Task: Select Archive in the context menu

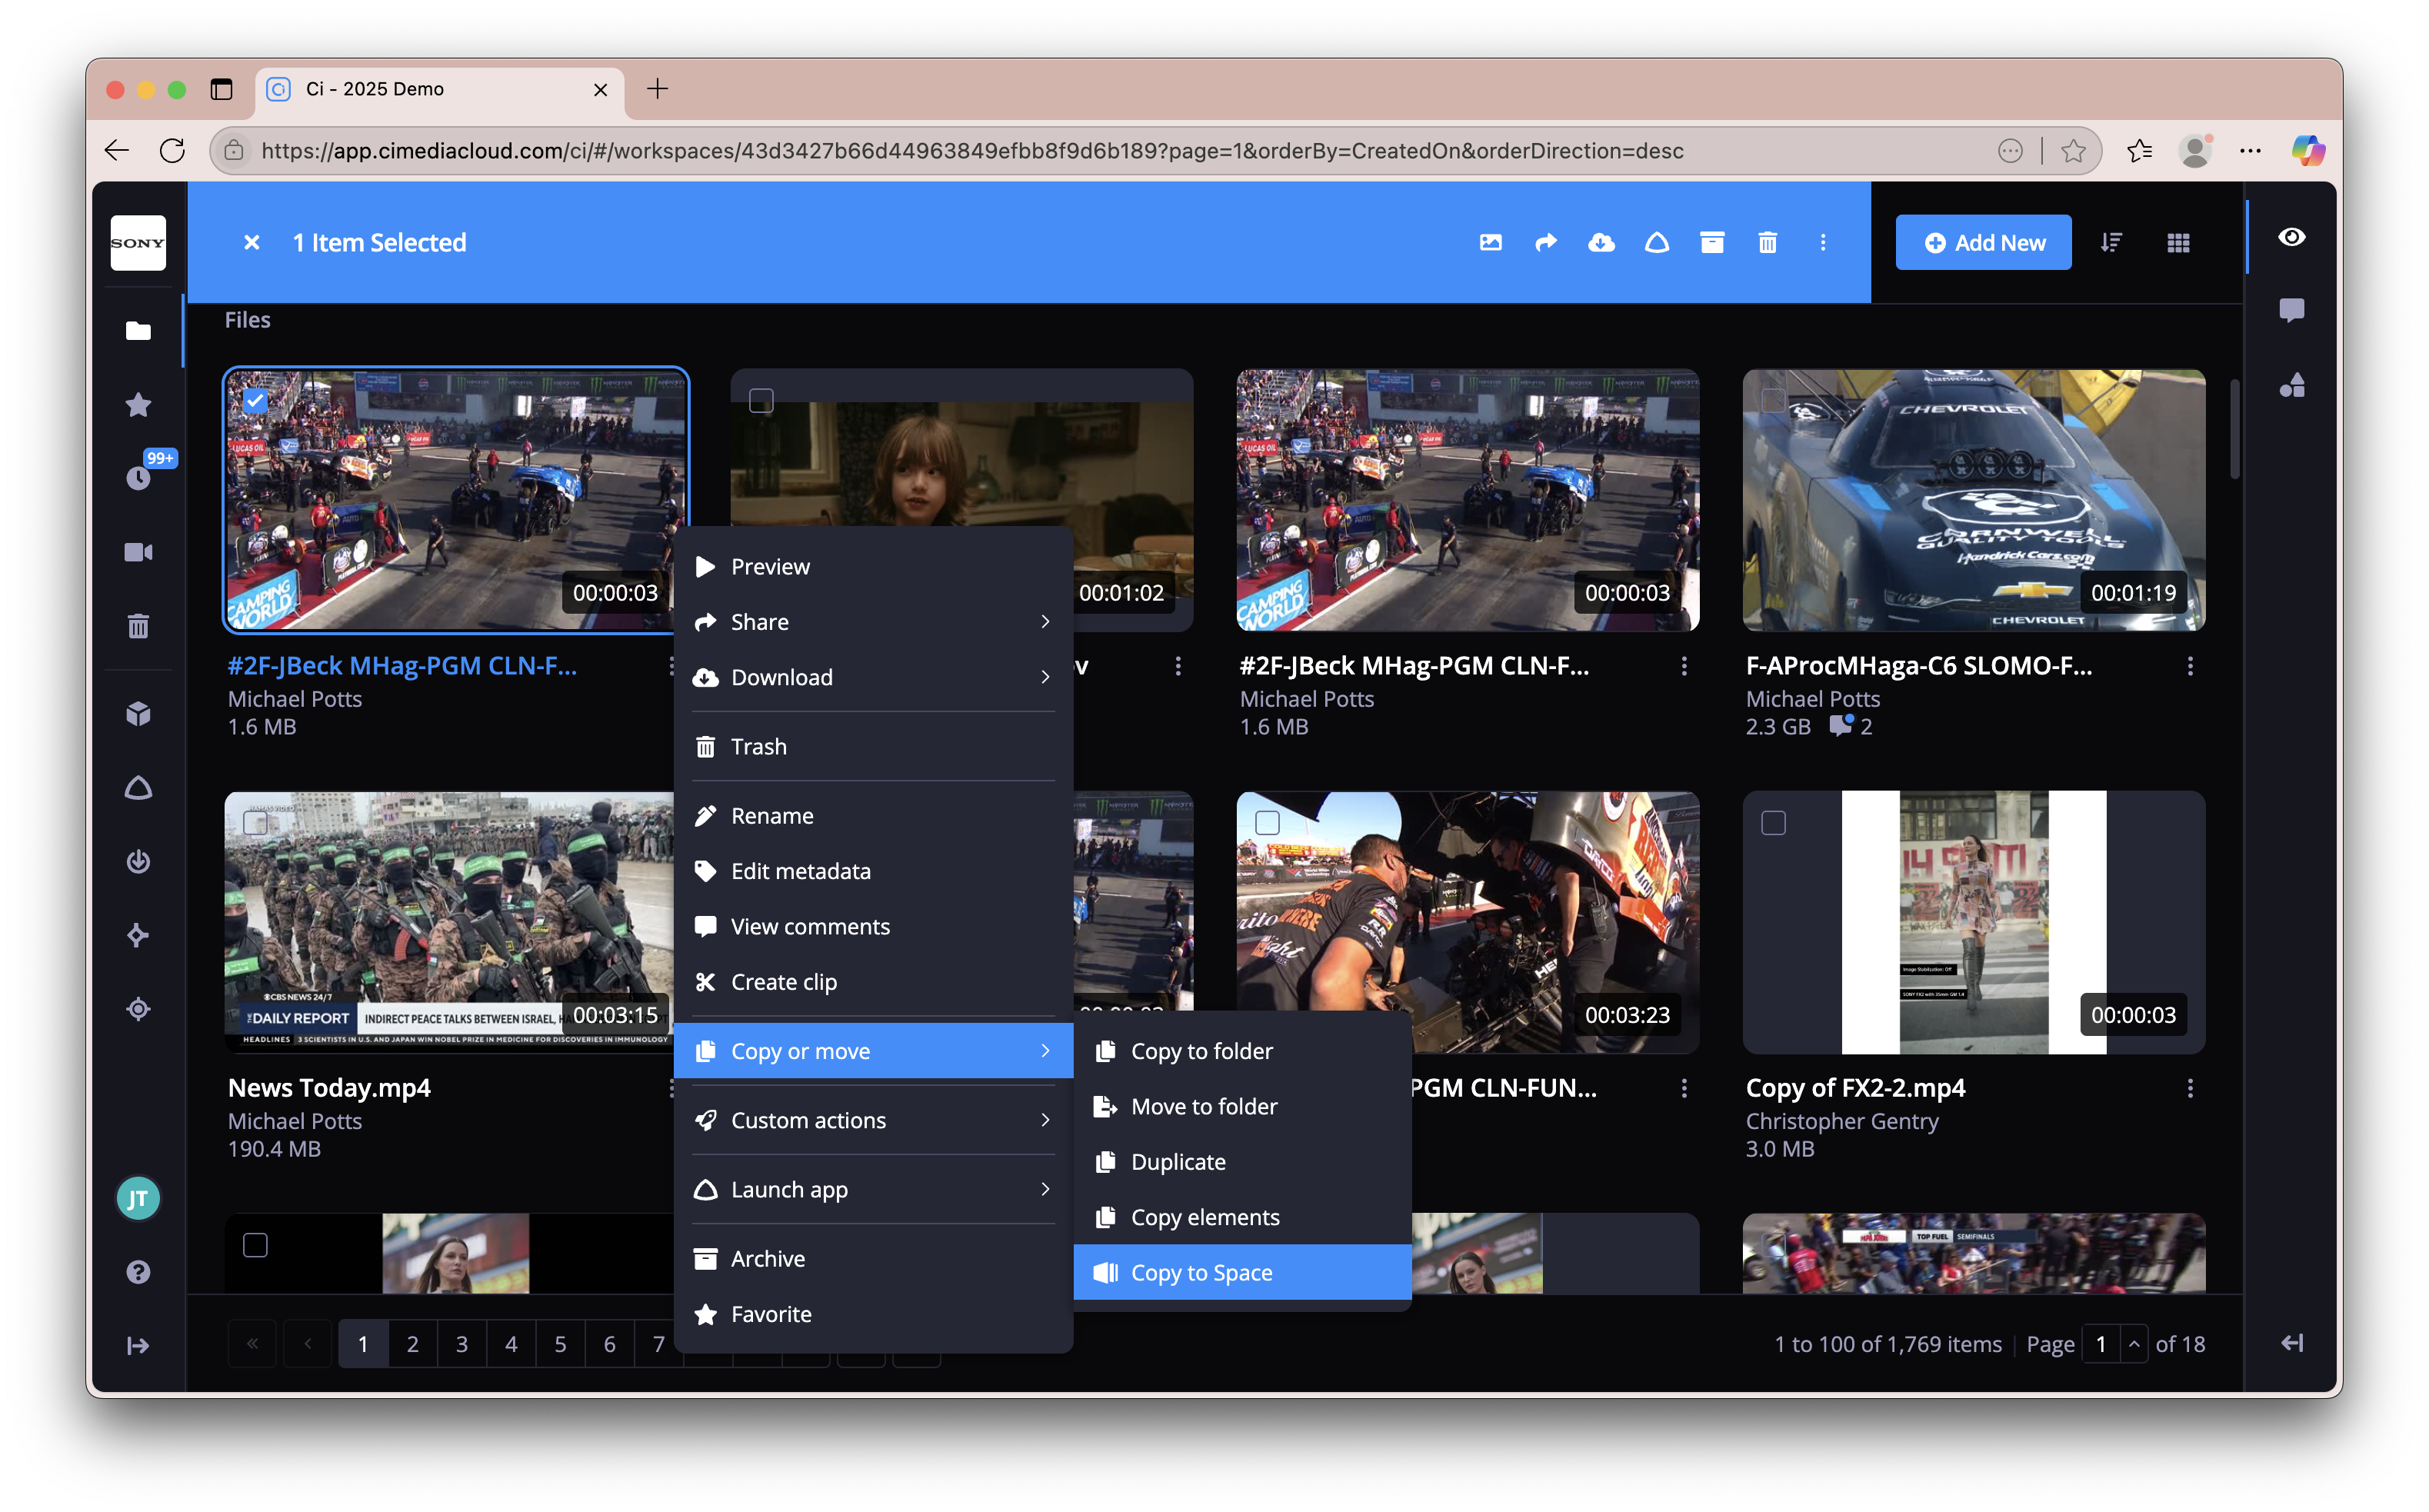Action: tap(874, 1259)
